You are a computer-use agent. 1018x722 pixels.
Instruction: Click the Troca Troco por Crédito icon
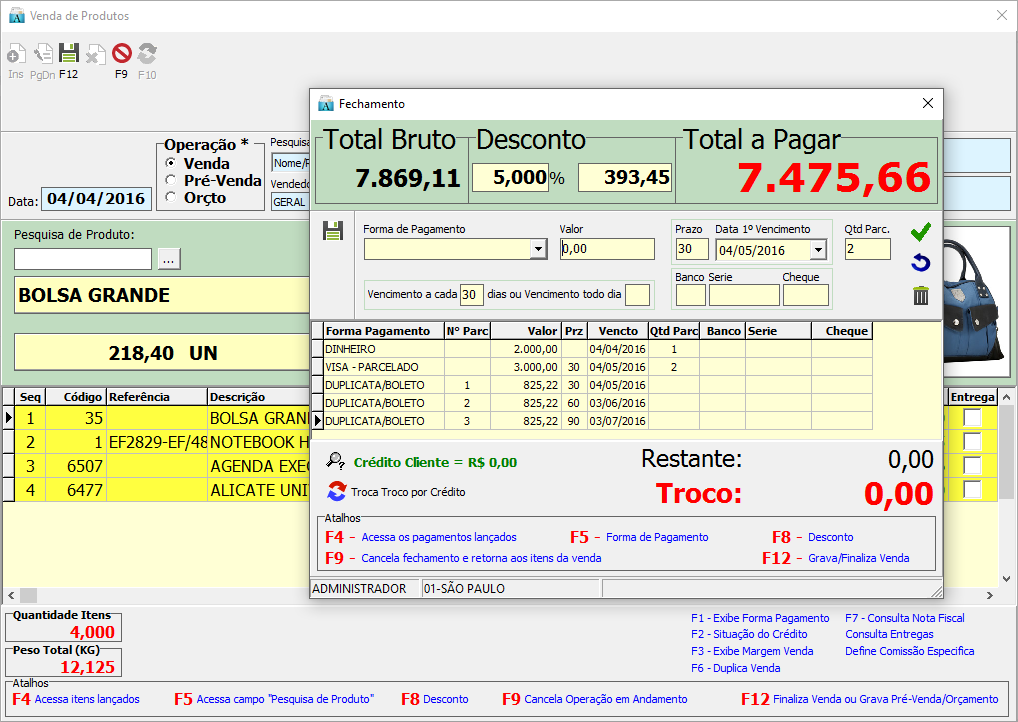[336, 491]
